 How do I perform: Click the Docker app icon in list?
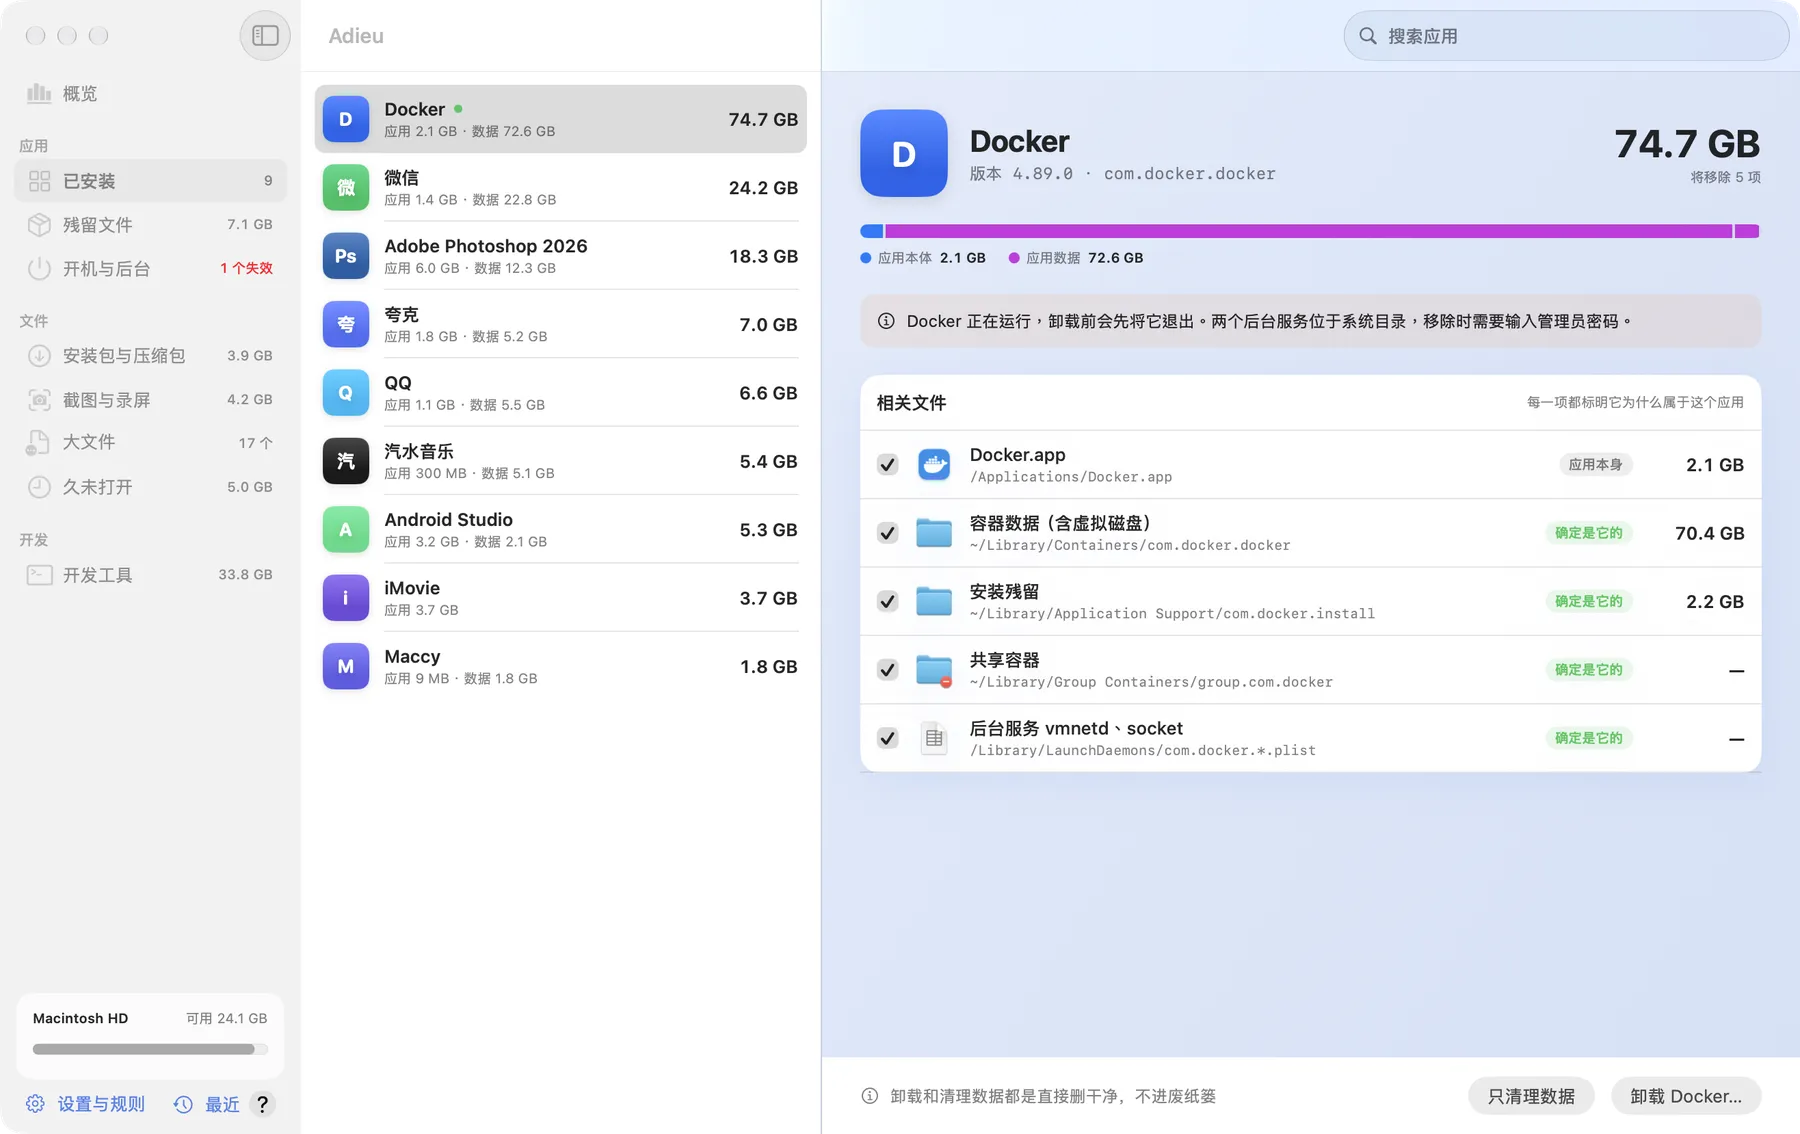346,119
